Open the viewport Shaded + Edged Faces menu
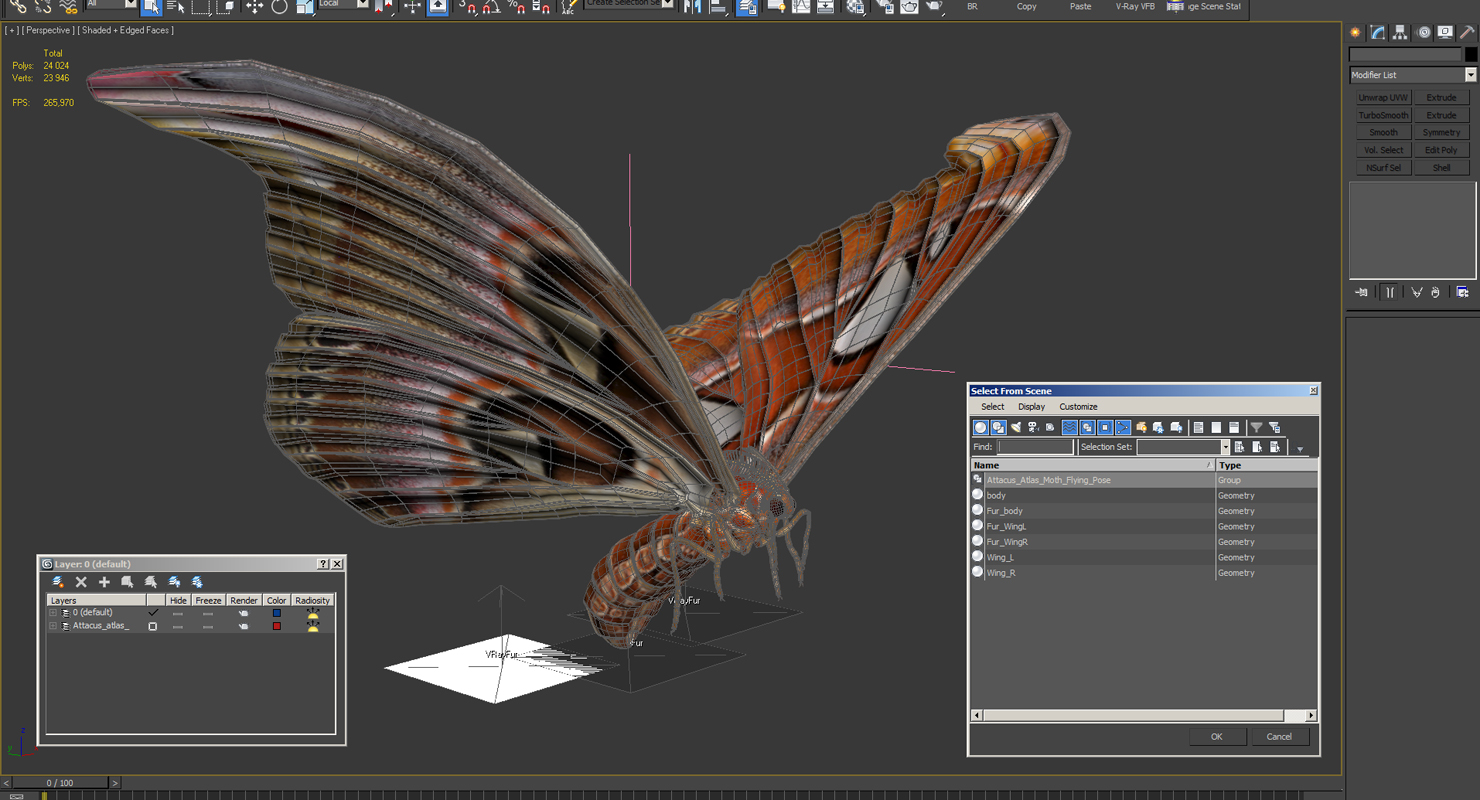1480x800 pixels. (127, 30)
